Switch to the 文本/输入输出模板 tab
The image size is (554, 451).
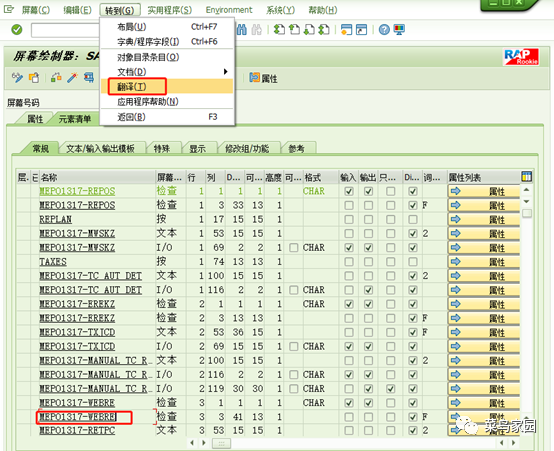[101, 149]
